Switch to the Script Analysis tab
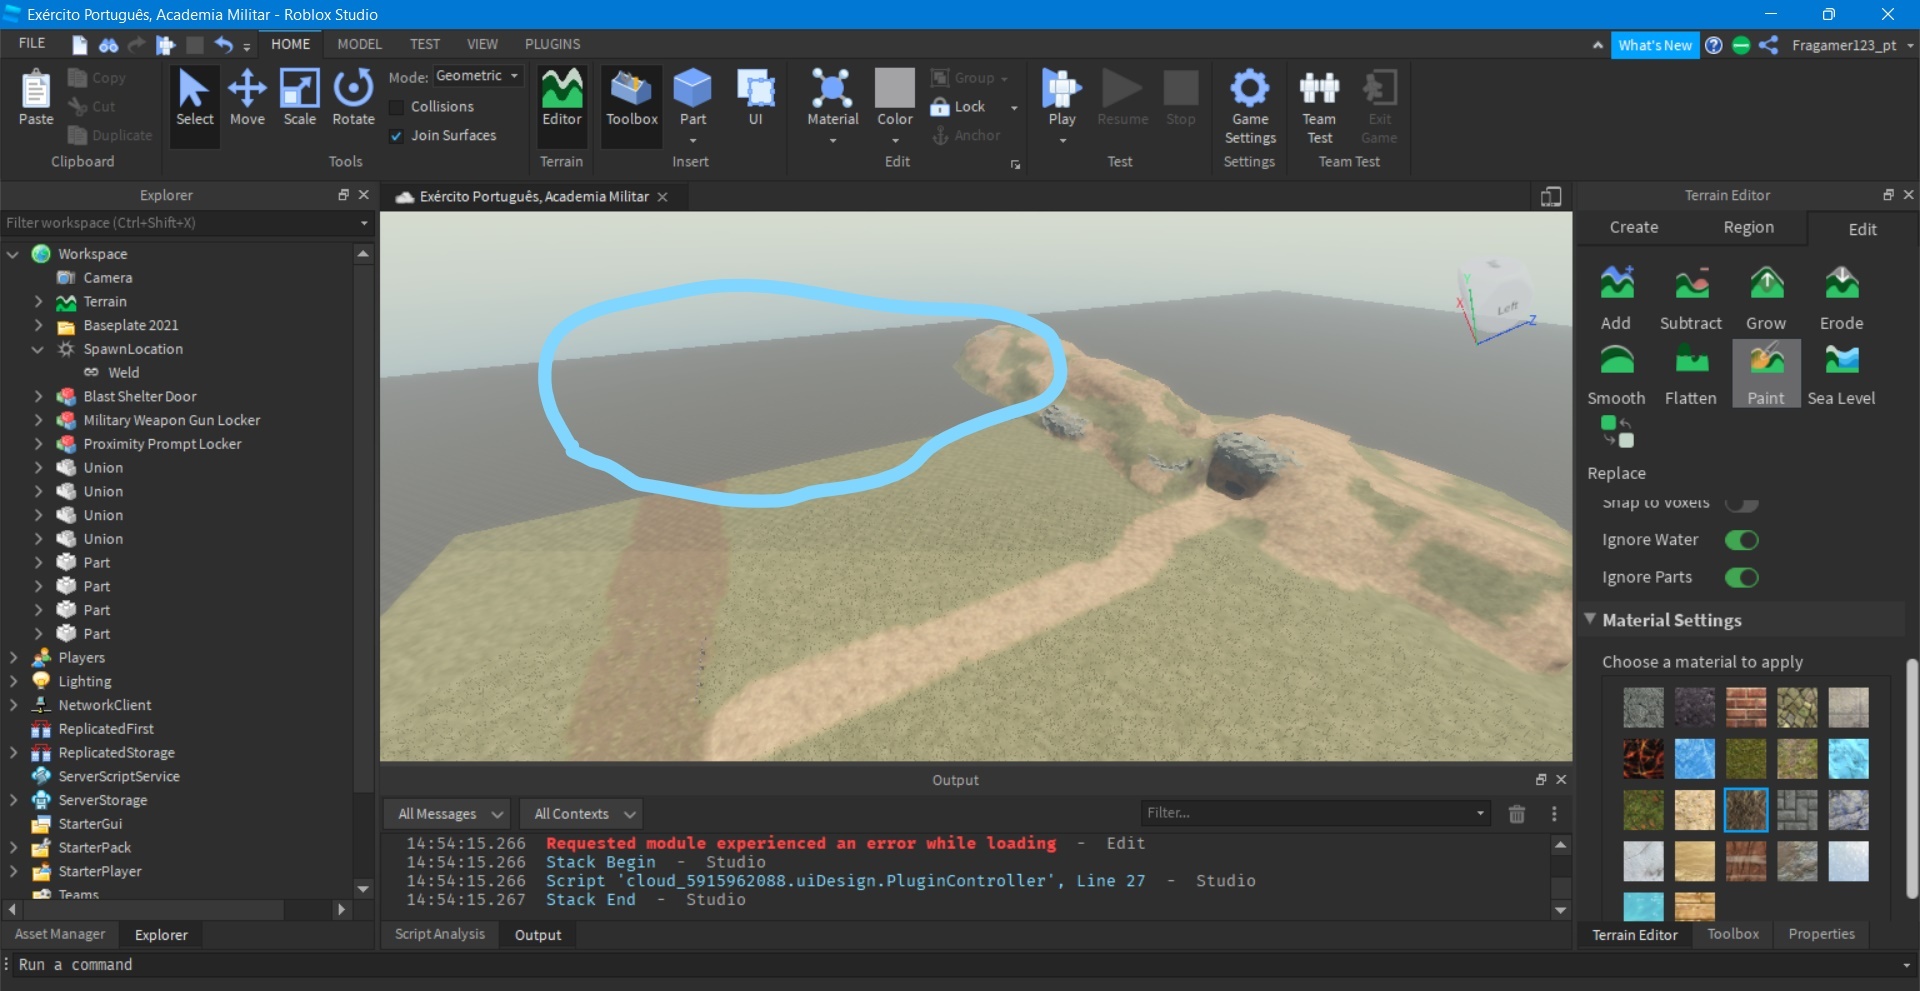The height and width of the screenshot is (991, 1920). tap(440, 934)
